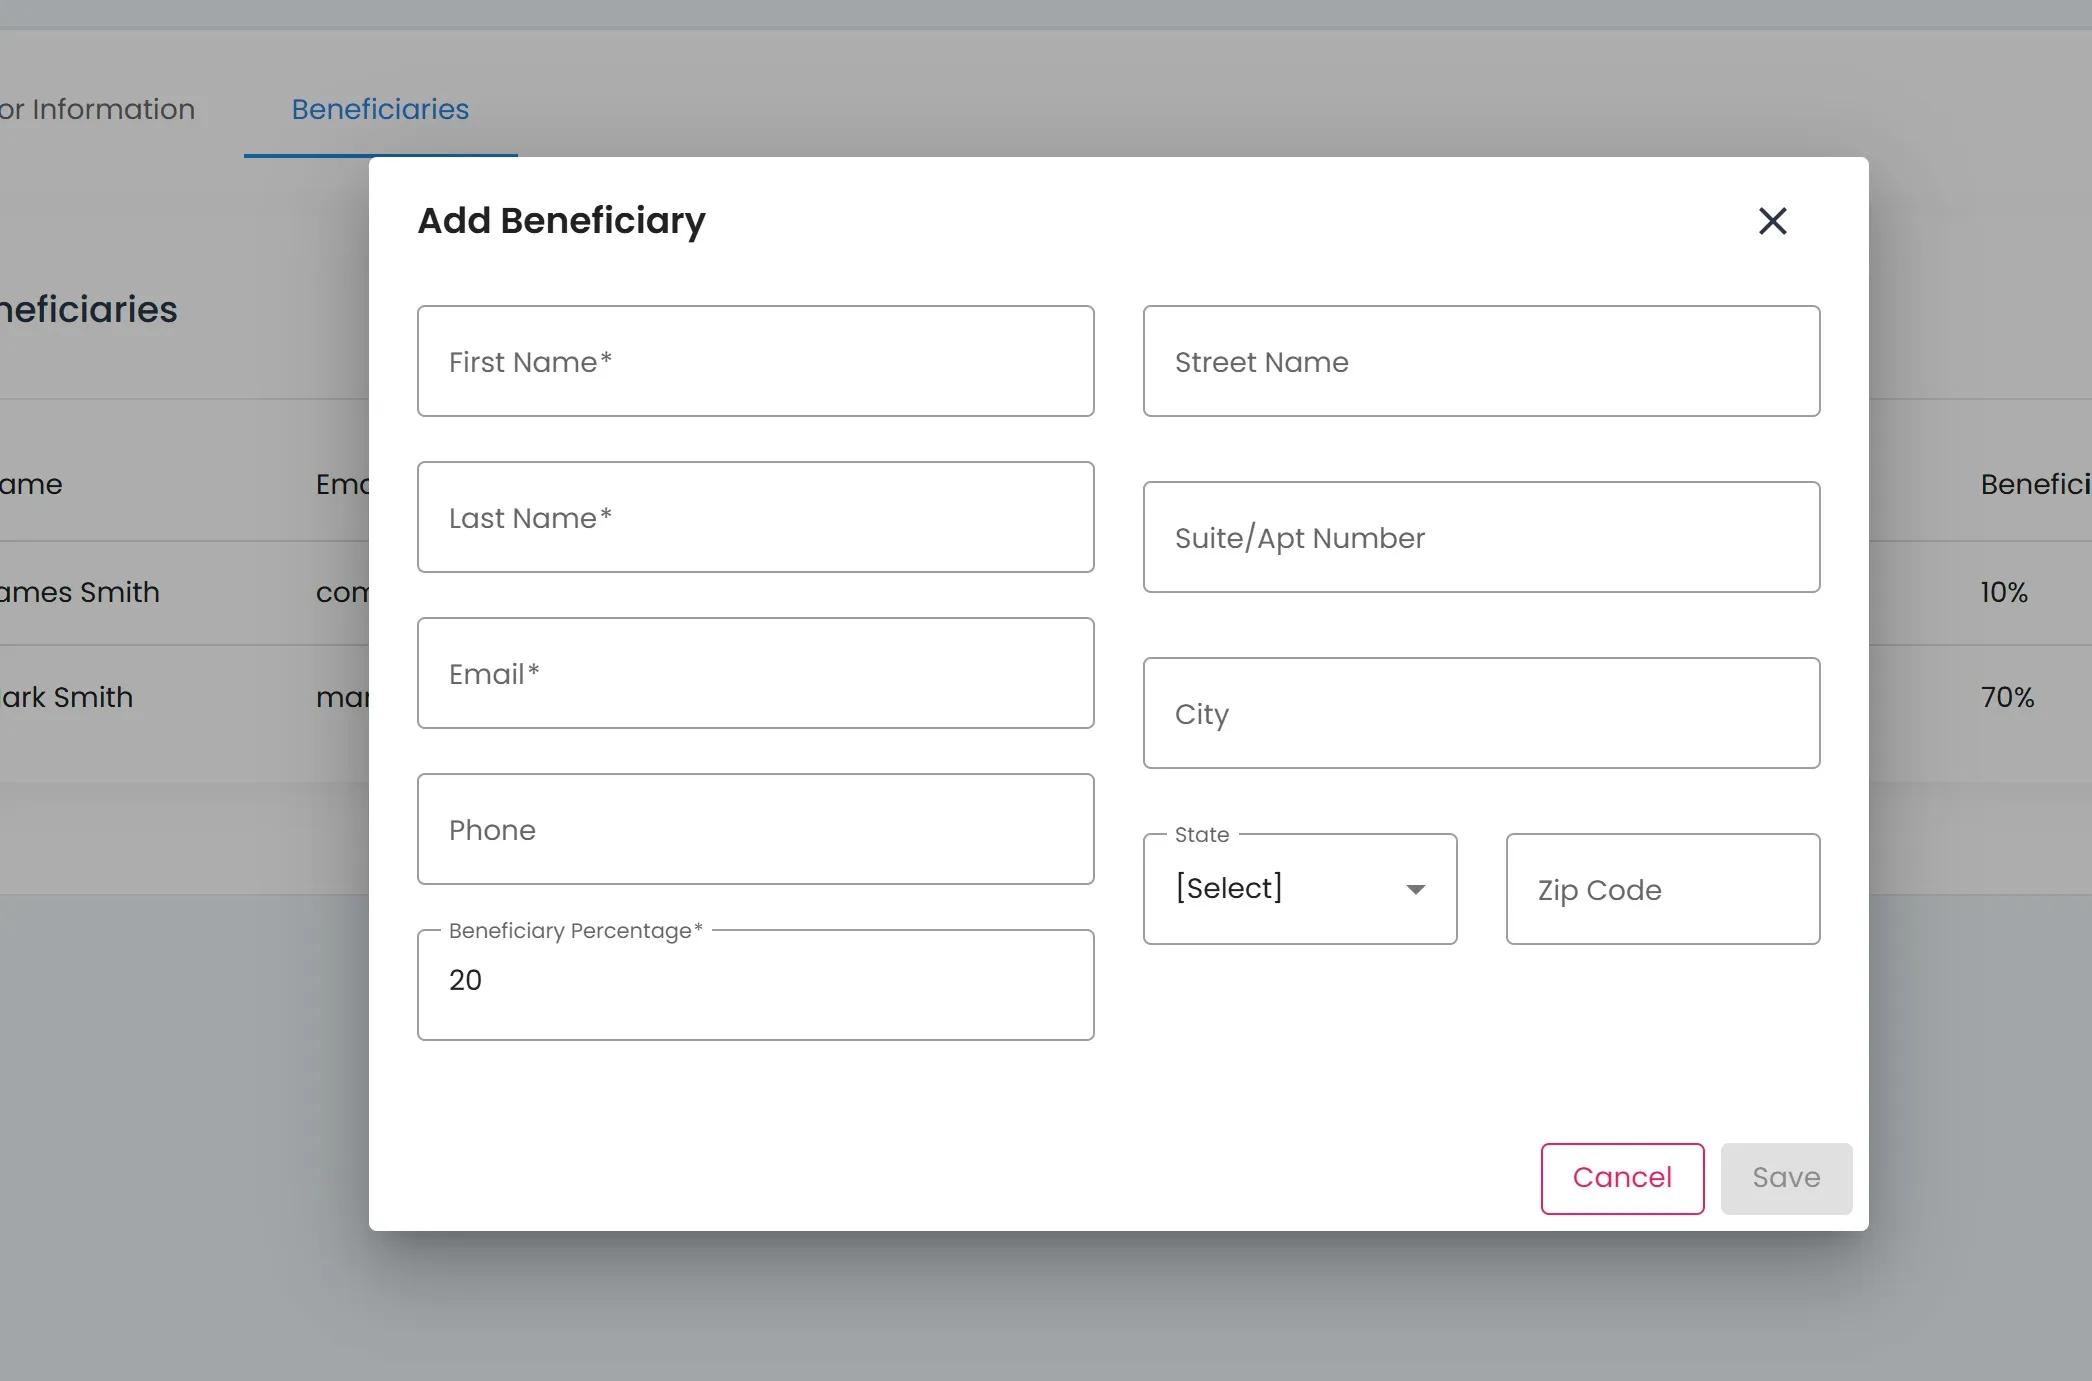The image size is (2092, 1381).
Task: Close the Add Beneficiary dialog with X
Action: (1772, 221)
